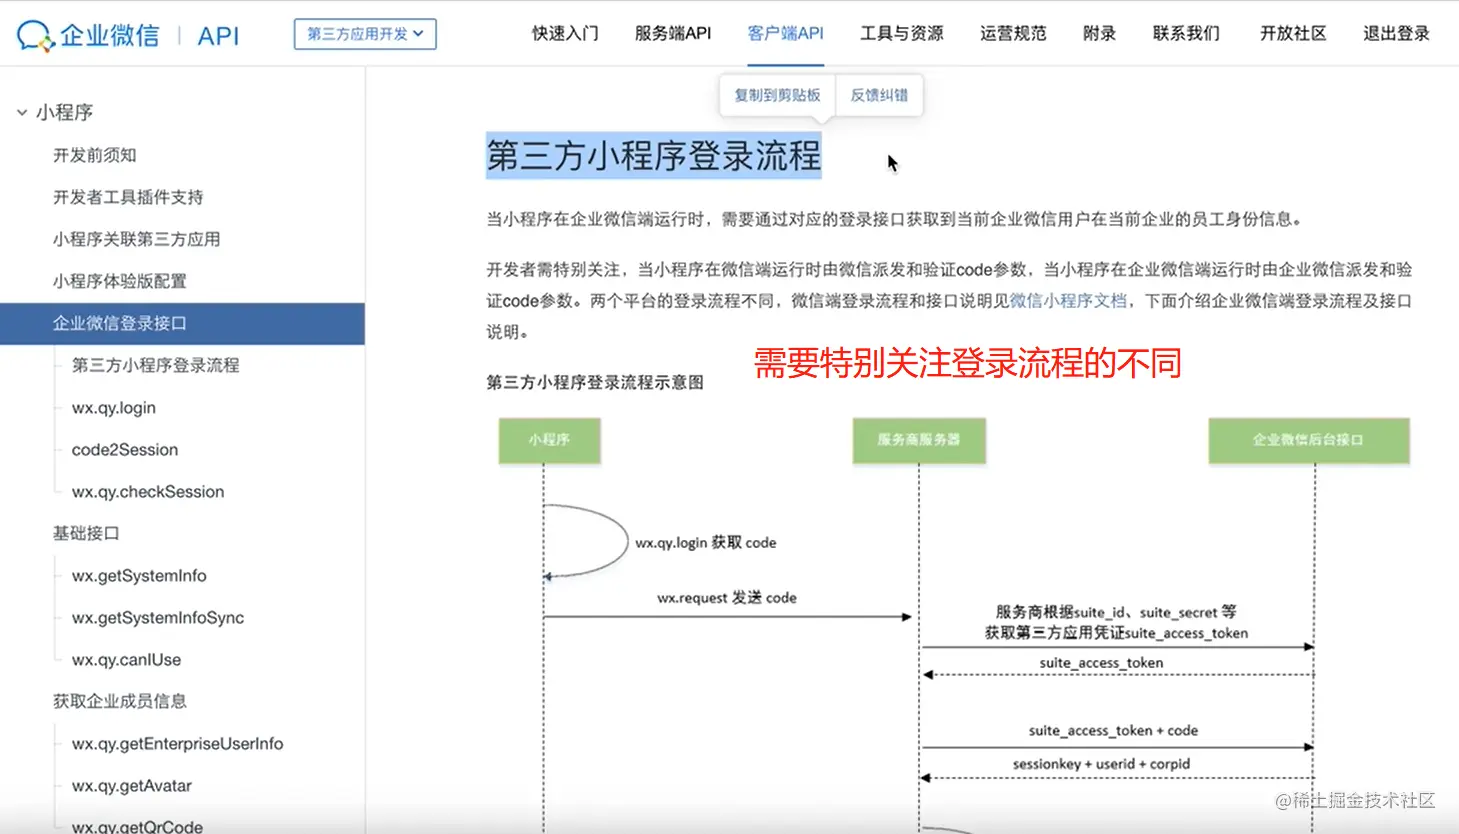Open the wx.qy.login entry
Screen dimensions: 1459x834
114,408
